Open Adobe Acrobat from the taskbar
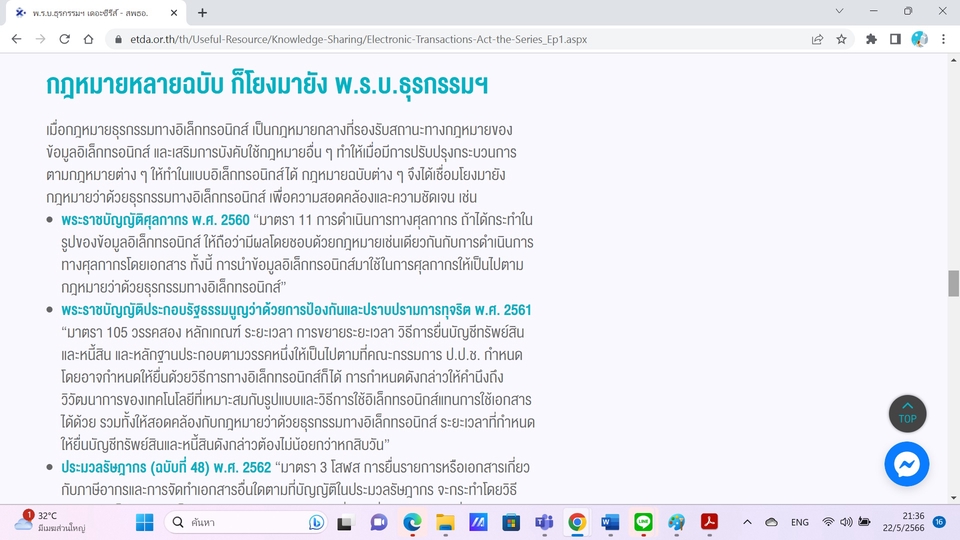960x540 pixels. (x=709, y=522)
